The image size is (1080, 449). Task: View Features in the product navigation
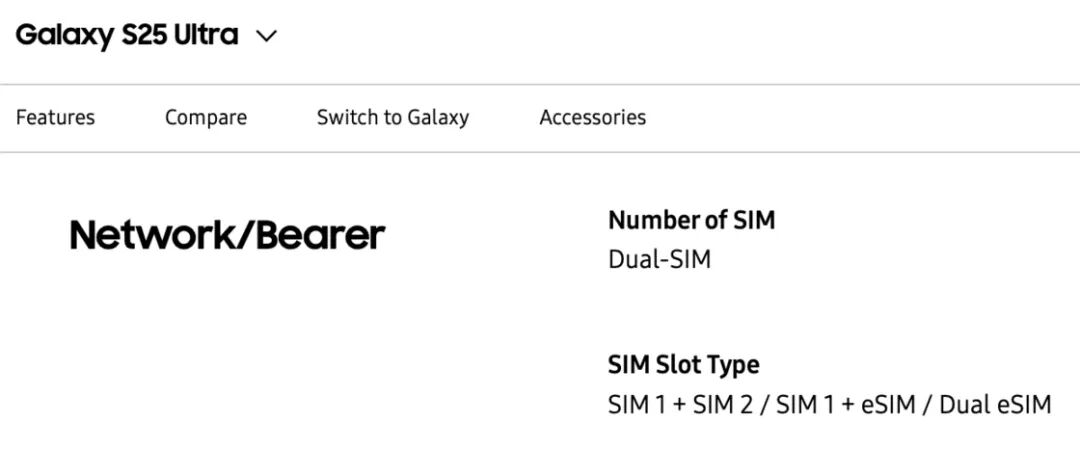56,118
